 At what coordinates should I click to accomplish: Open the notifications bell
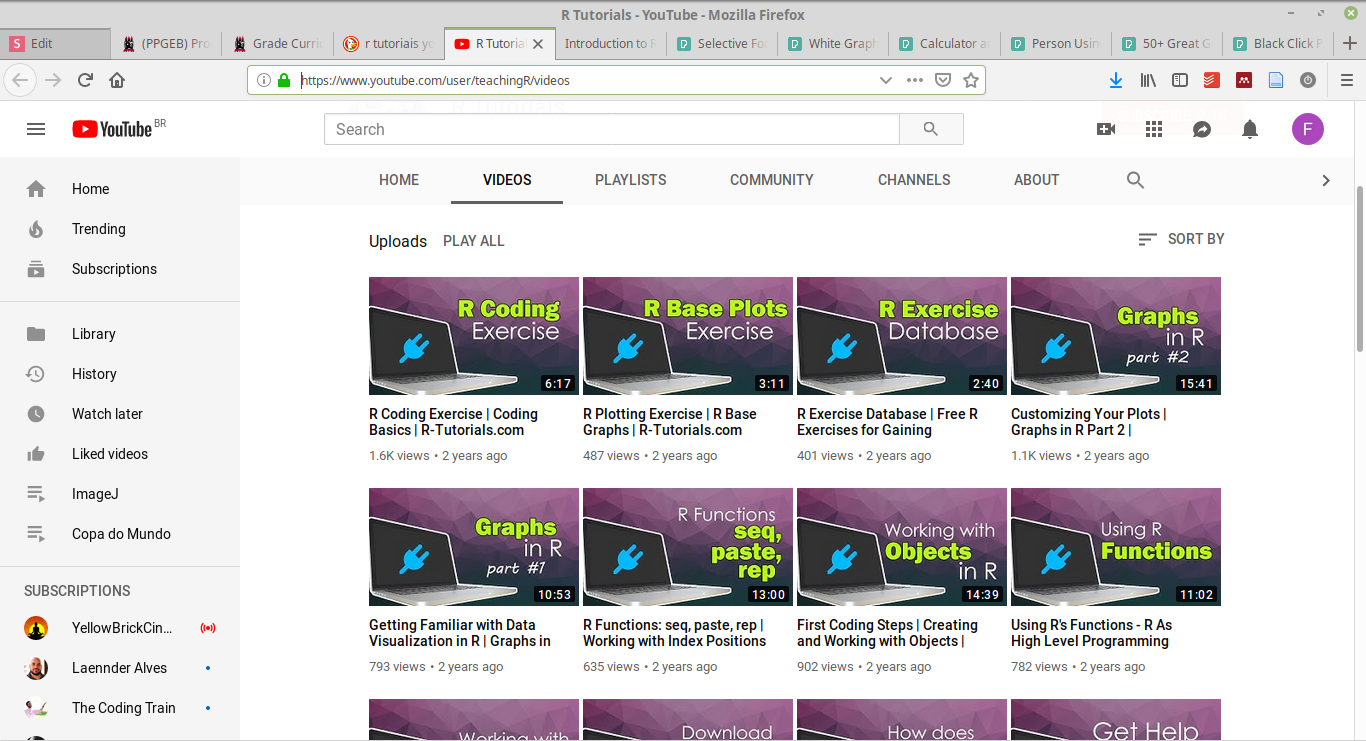click(x=1250, y=129)
